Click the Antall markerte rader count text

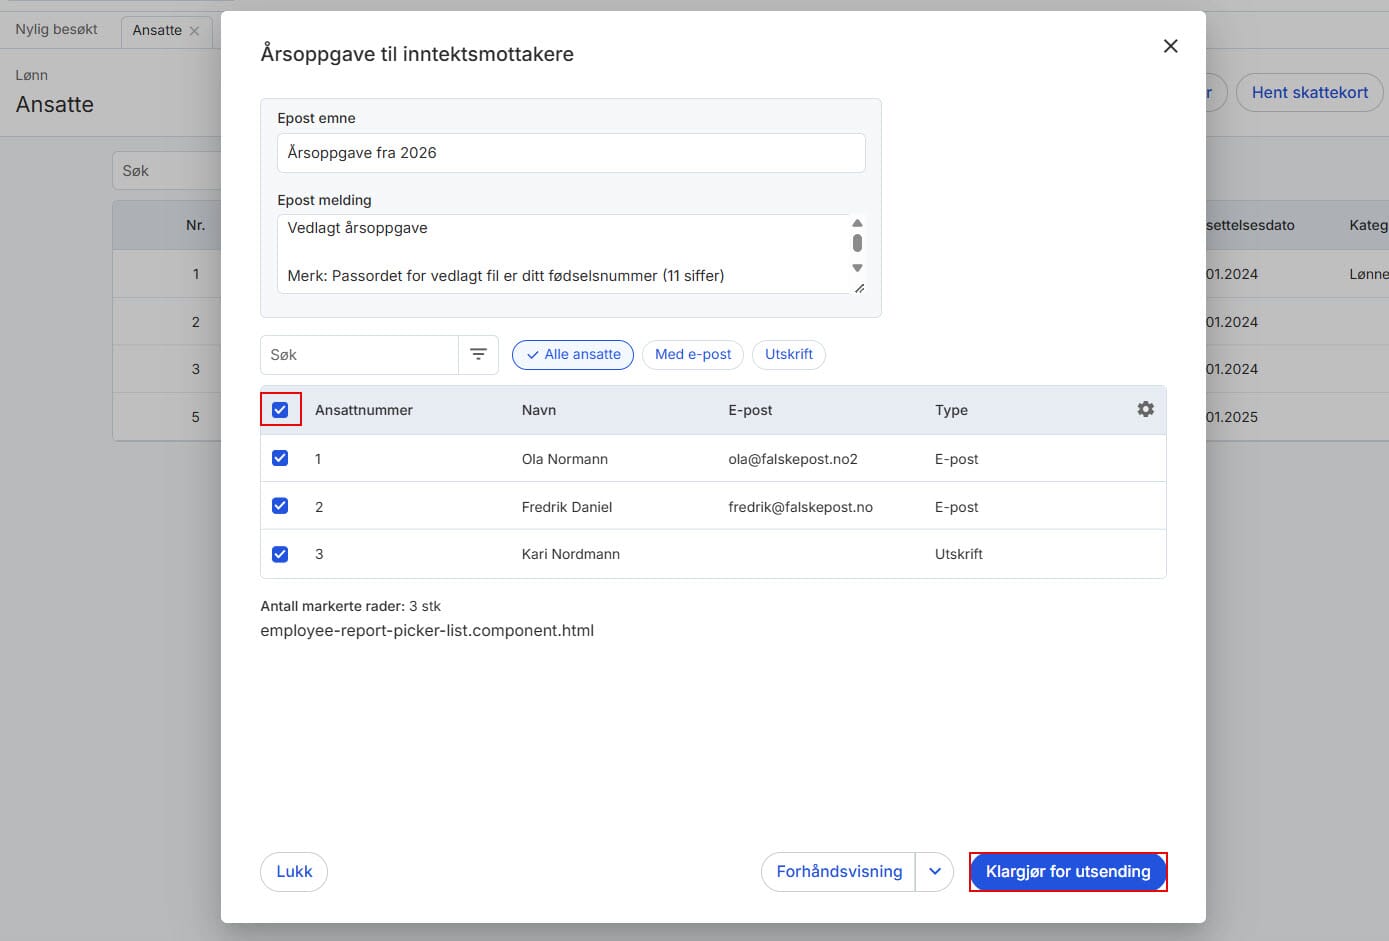click(x=350, y=606)
